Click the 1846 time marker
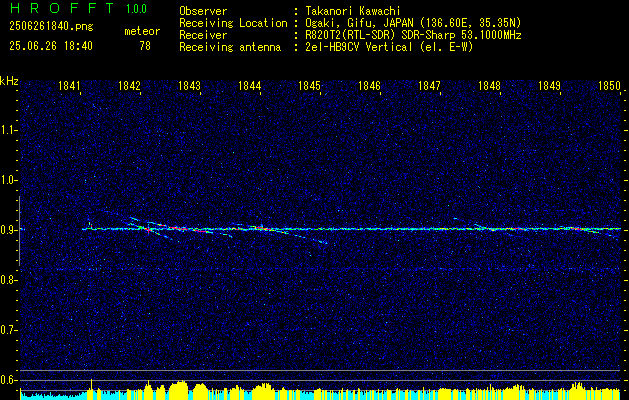 [x=369, y=86]
